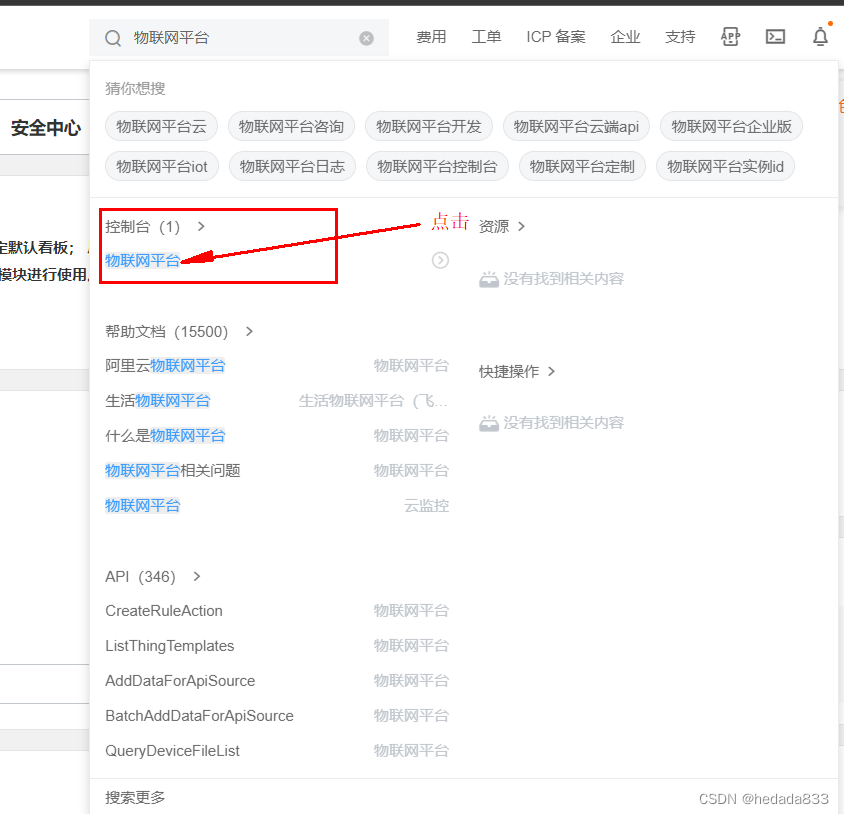Click the circled arrow beside 物联网平台 console
This screenshot has height=814, width=844.
(x=440, y=261)
